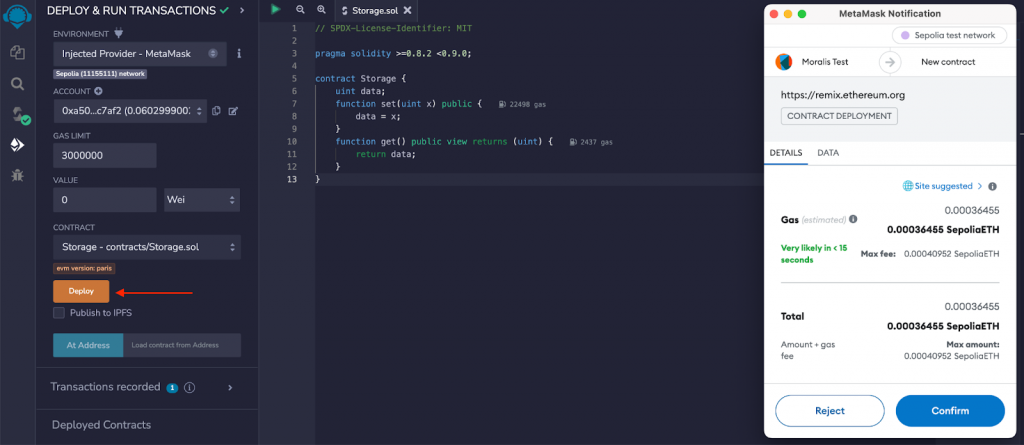Click the Deployed Contracts heading
The width and height of the screenshot is (1024, 445).
click(101, 425)
